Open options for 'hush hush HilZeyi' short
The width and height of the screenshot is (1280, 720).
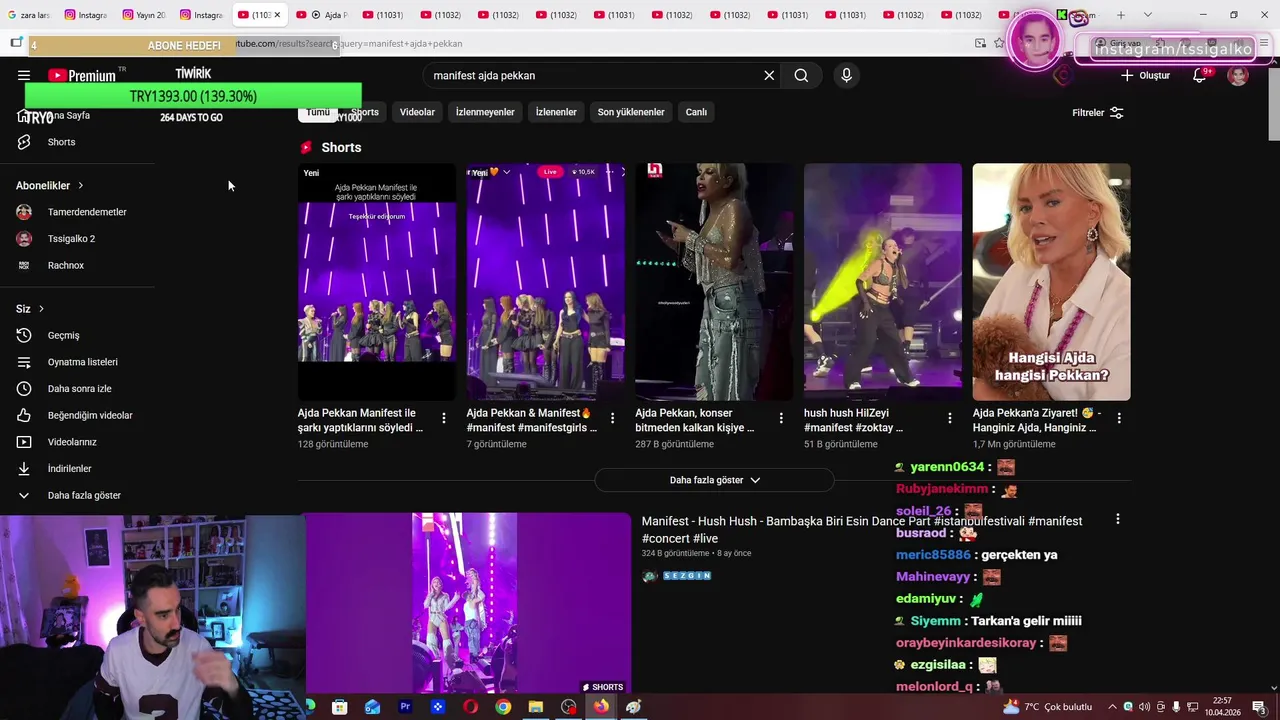pos(950,418)
